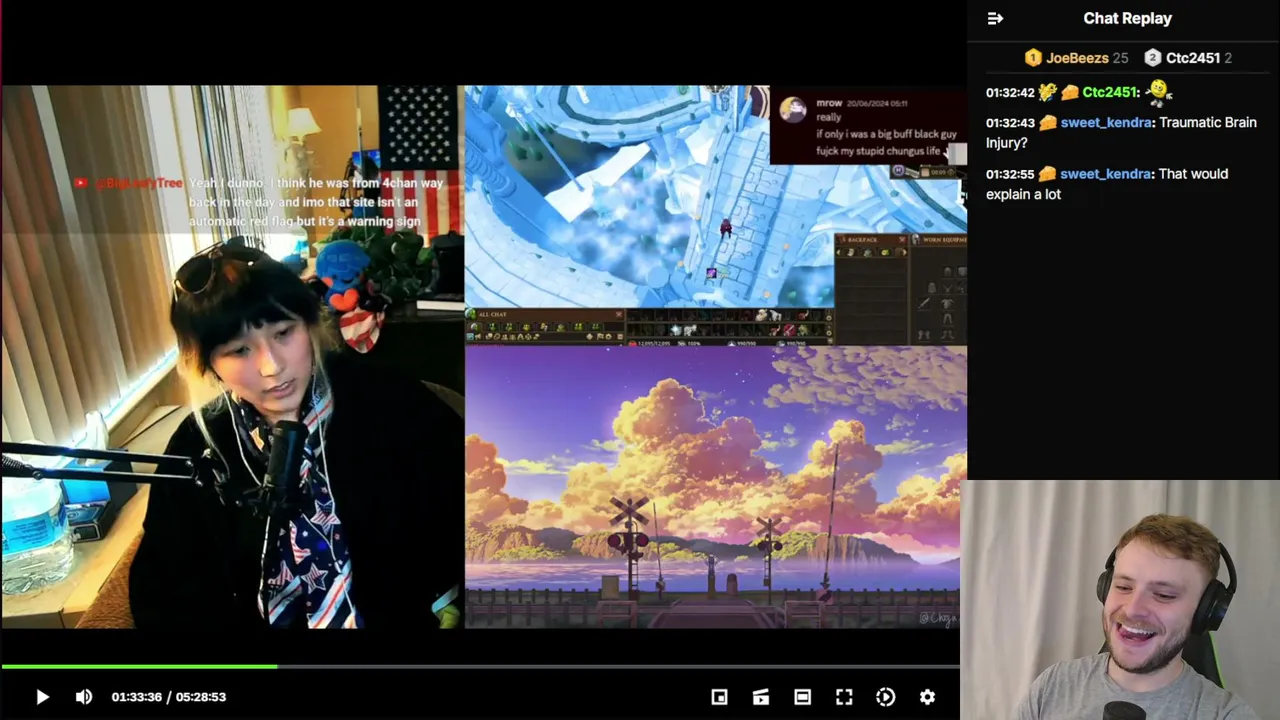The image size is (1280, 720).
Task: Click JoeBeezs' gift count 25
Action: (1120, 58)
